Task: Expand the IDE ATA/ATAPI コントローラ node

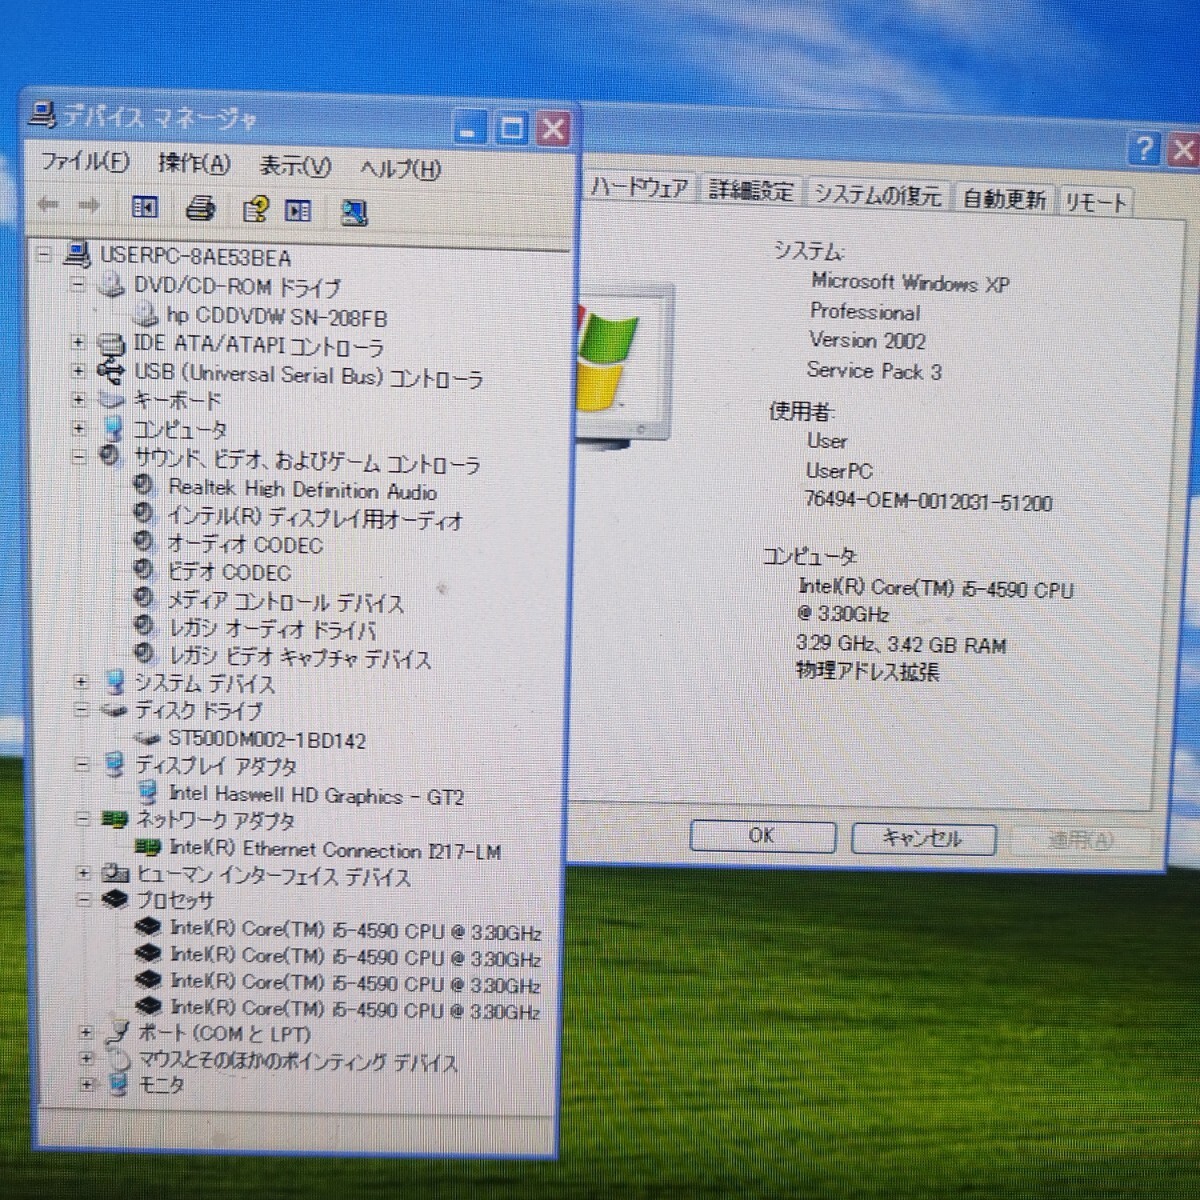Action: [x=78, y=343]
